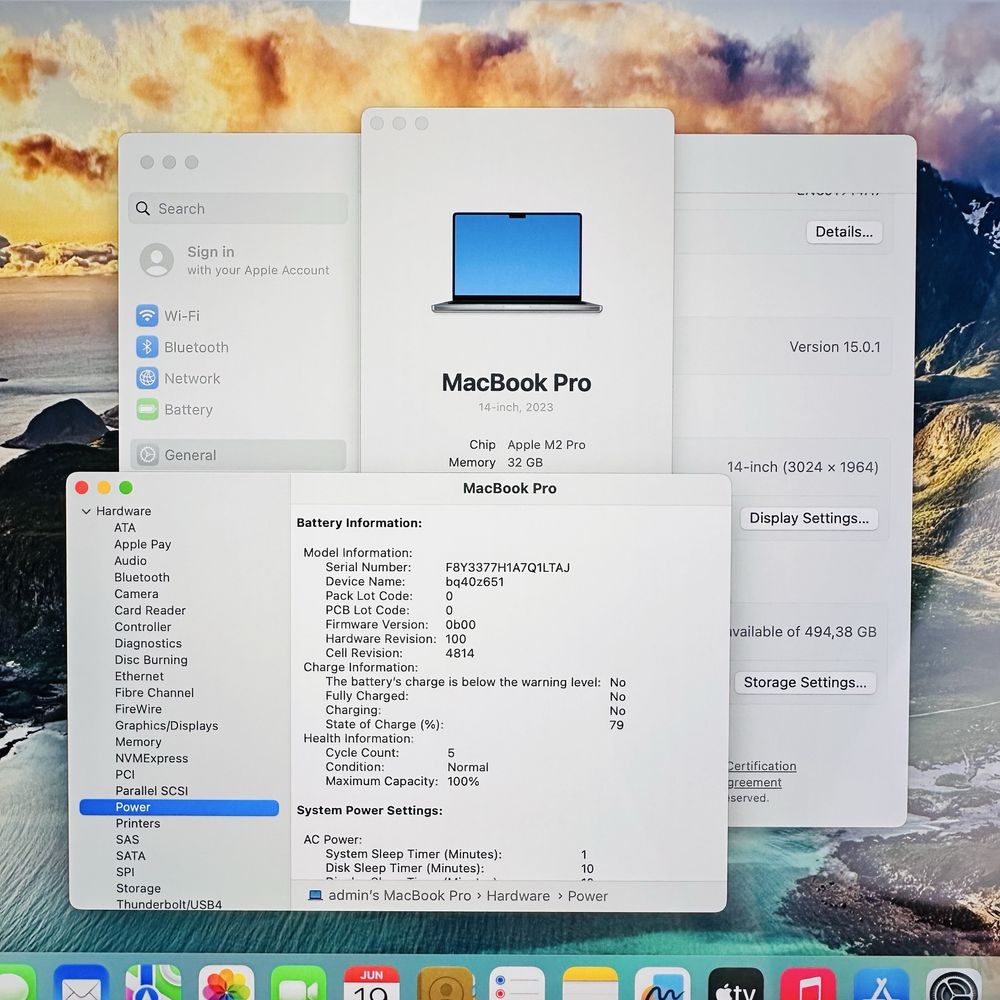
Task: Select the highlighted Power item
Action: 179,807
